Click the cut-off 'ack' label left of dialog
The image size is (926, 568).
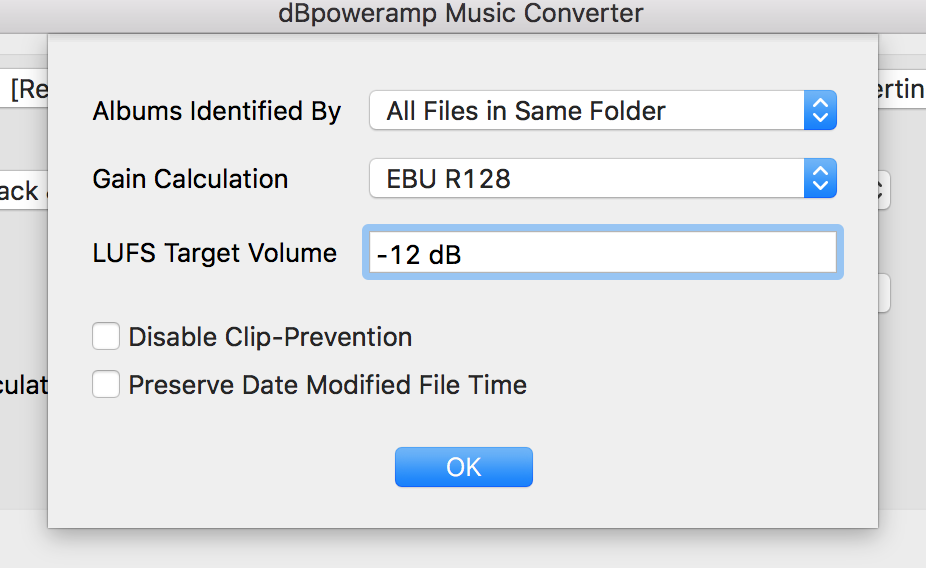click(20, 191)
